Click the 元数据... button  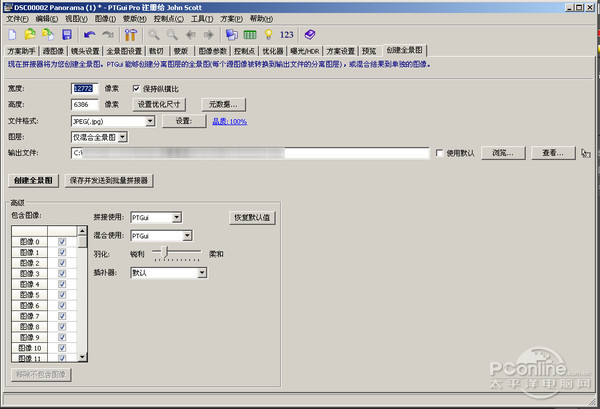click(x=223, y=104)
